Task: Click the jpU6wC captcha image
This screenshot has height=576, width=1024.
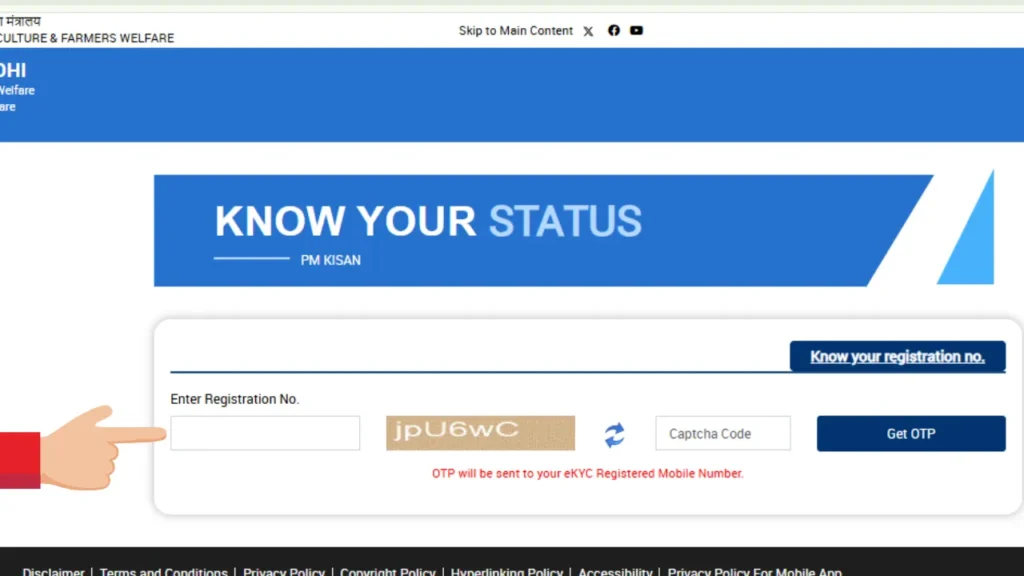Action: pos(481,433)
